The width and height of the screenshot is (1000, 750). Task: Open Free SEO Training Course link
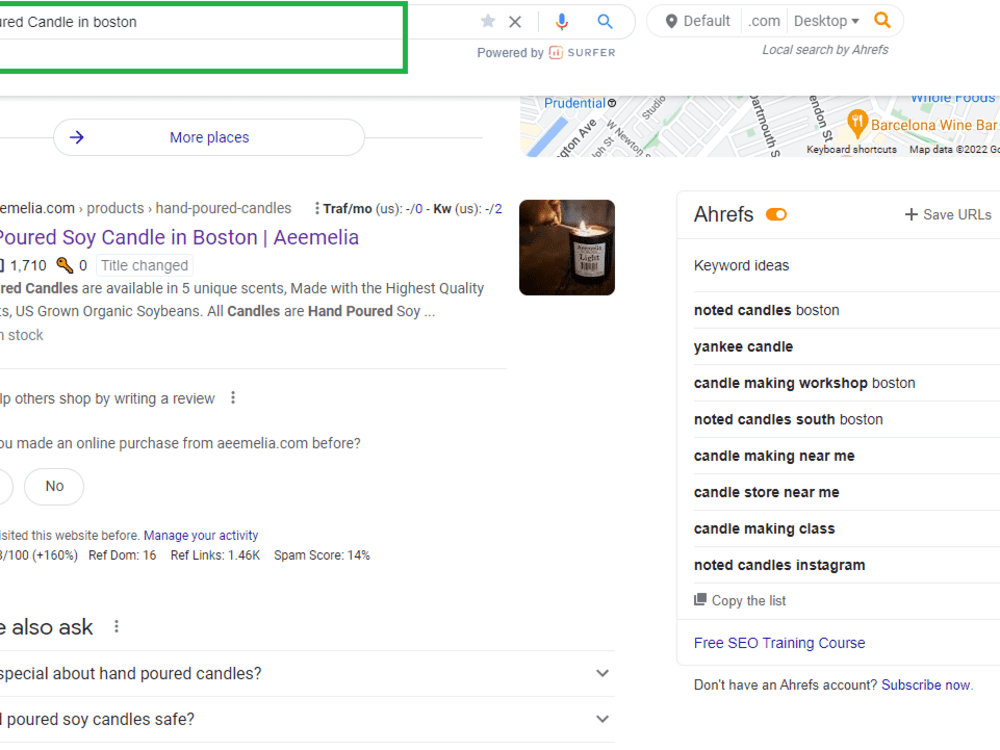click(779, 643)
